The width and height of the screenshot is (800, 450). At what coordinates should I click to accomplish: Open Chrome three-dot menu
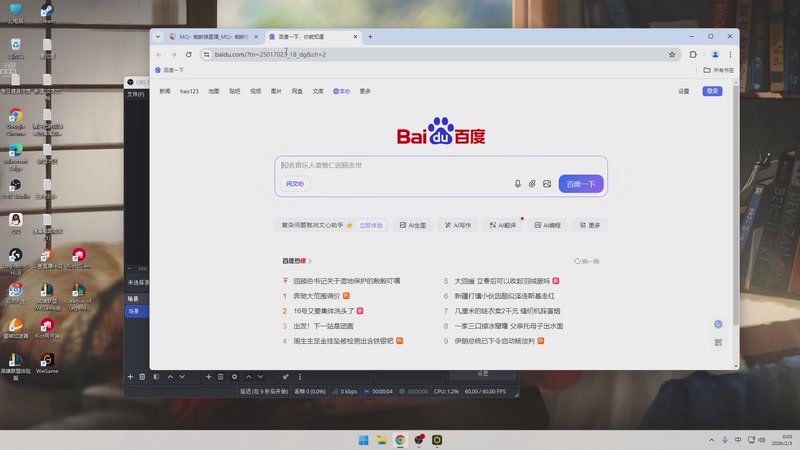pos(730,55)
